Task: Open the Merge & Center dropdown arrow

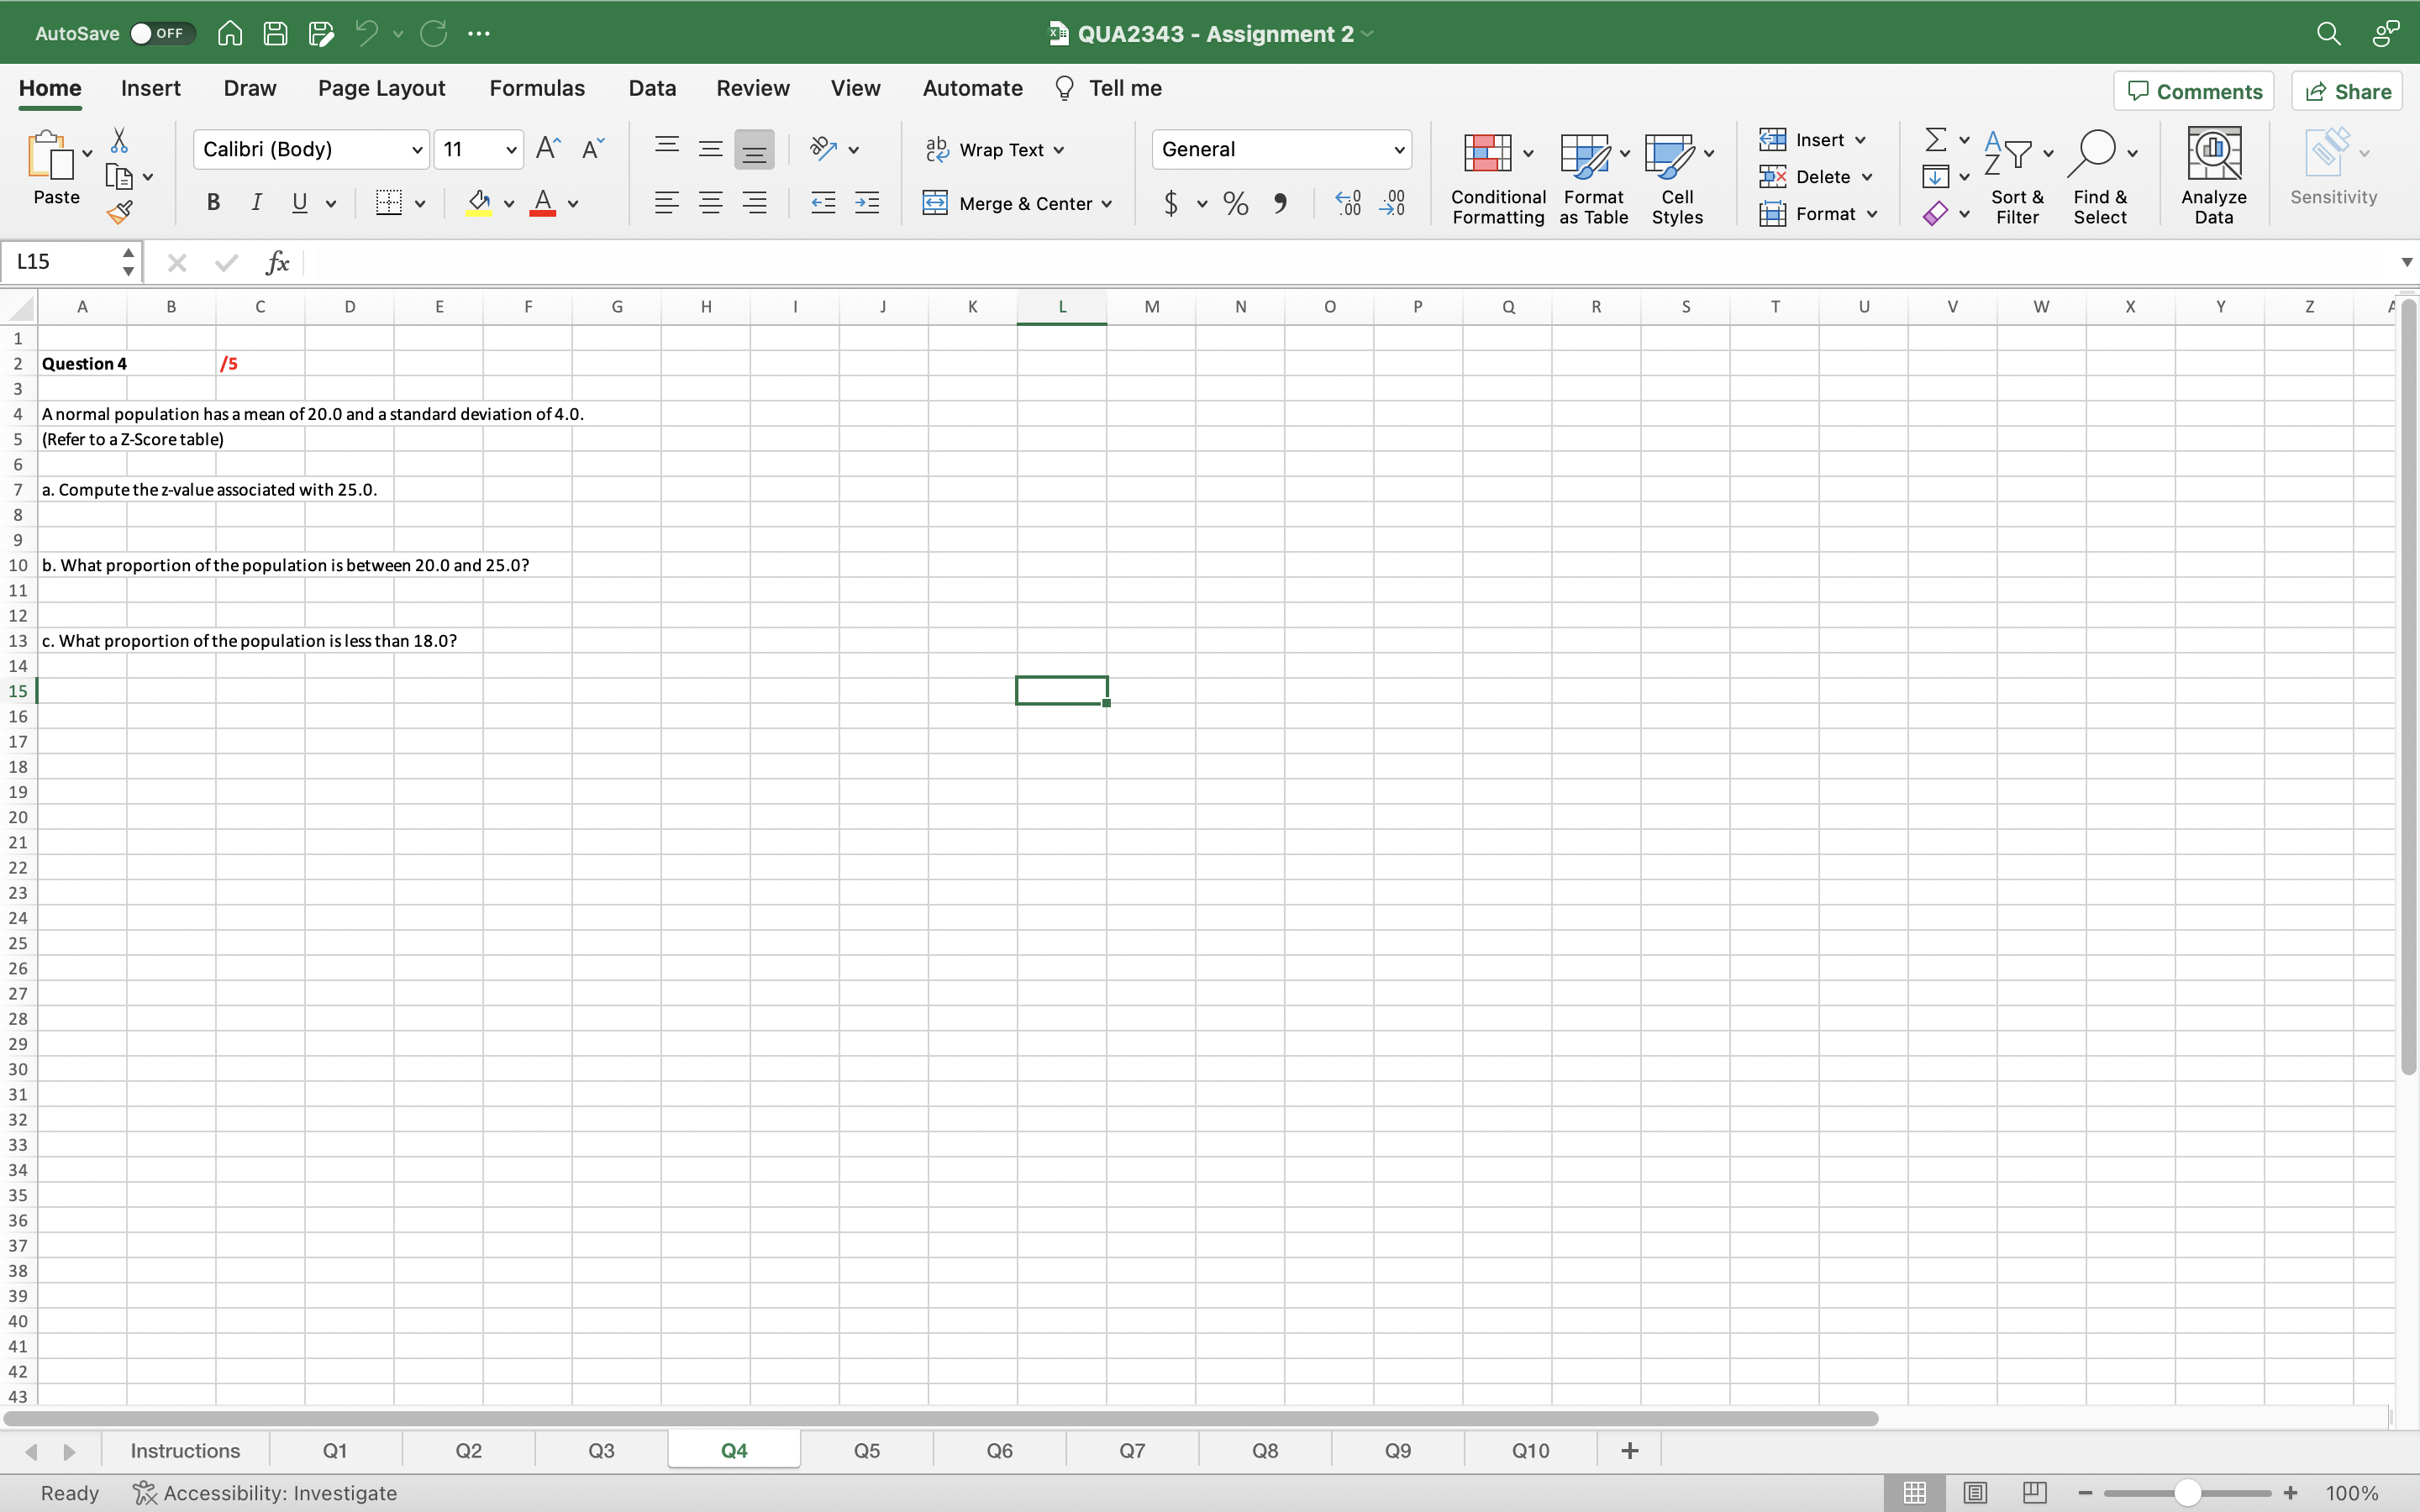Action: tap(1107, 204)
